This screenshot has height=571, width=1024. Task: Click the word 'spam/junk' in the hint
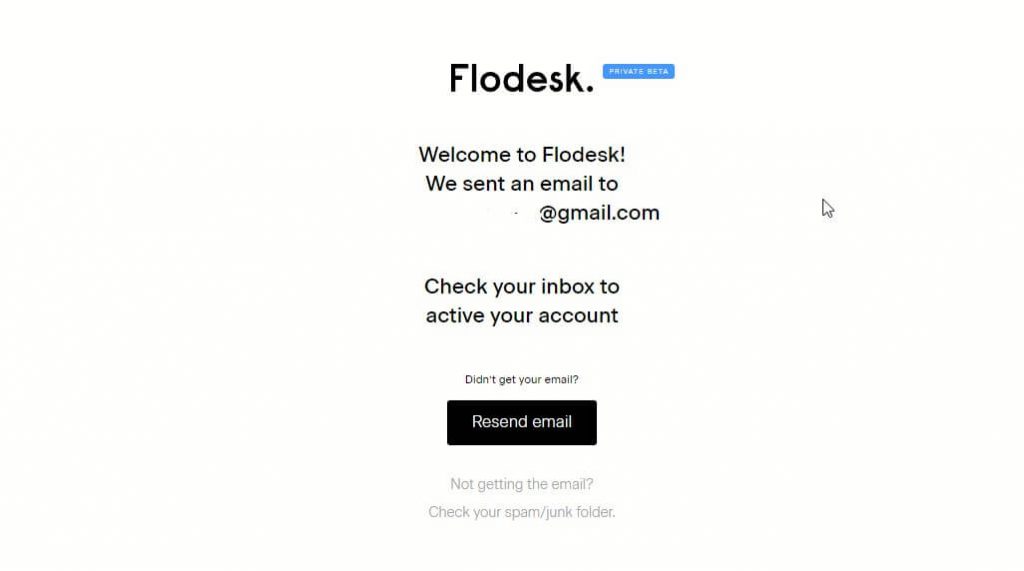[538, 512]
